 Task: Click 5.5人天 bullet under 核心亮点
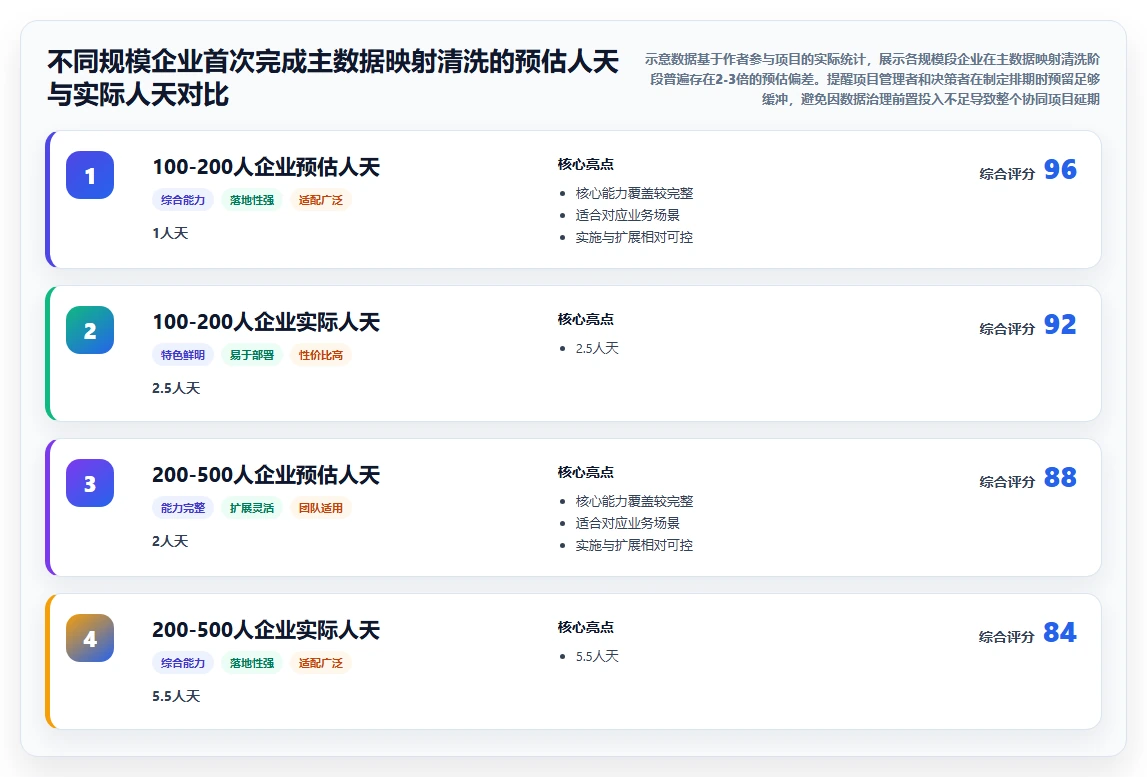(597, 656)
